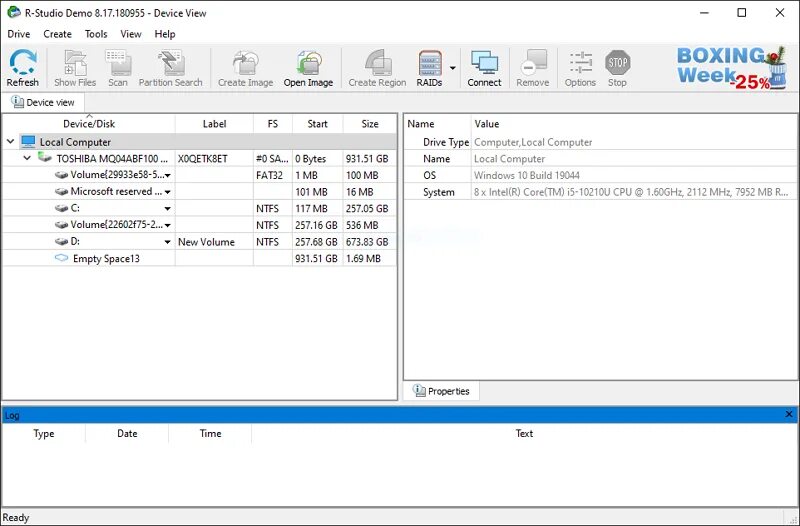The width and height of the screenshot is (800, 526).
Task: Select the Properties tab
Action: (x=442, y=391)
